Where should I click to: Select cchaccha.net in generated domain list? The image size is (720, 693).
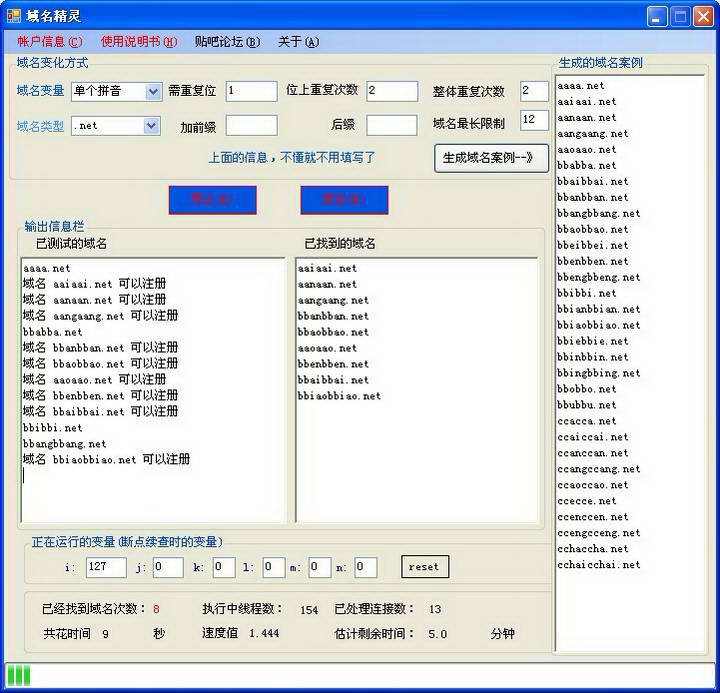pos(592,549)
